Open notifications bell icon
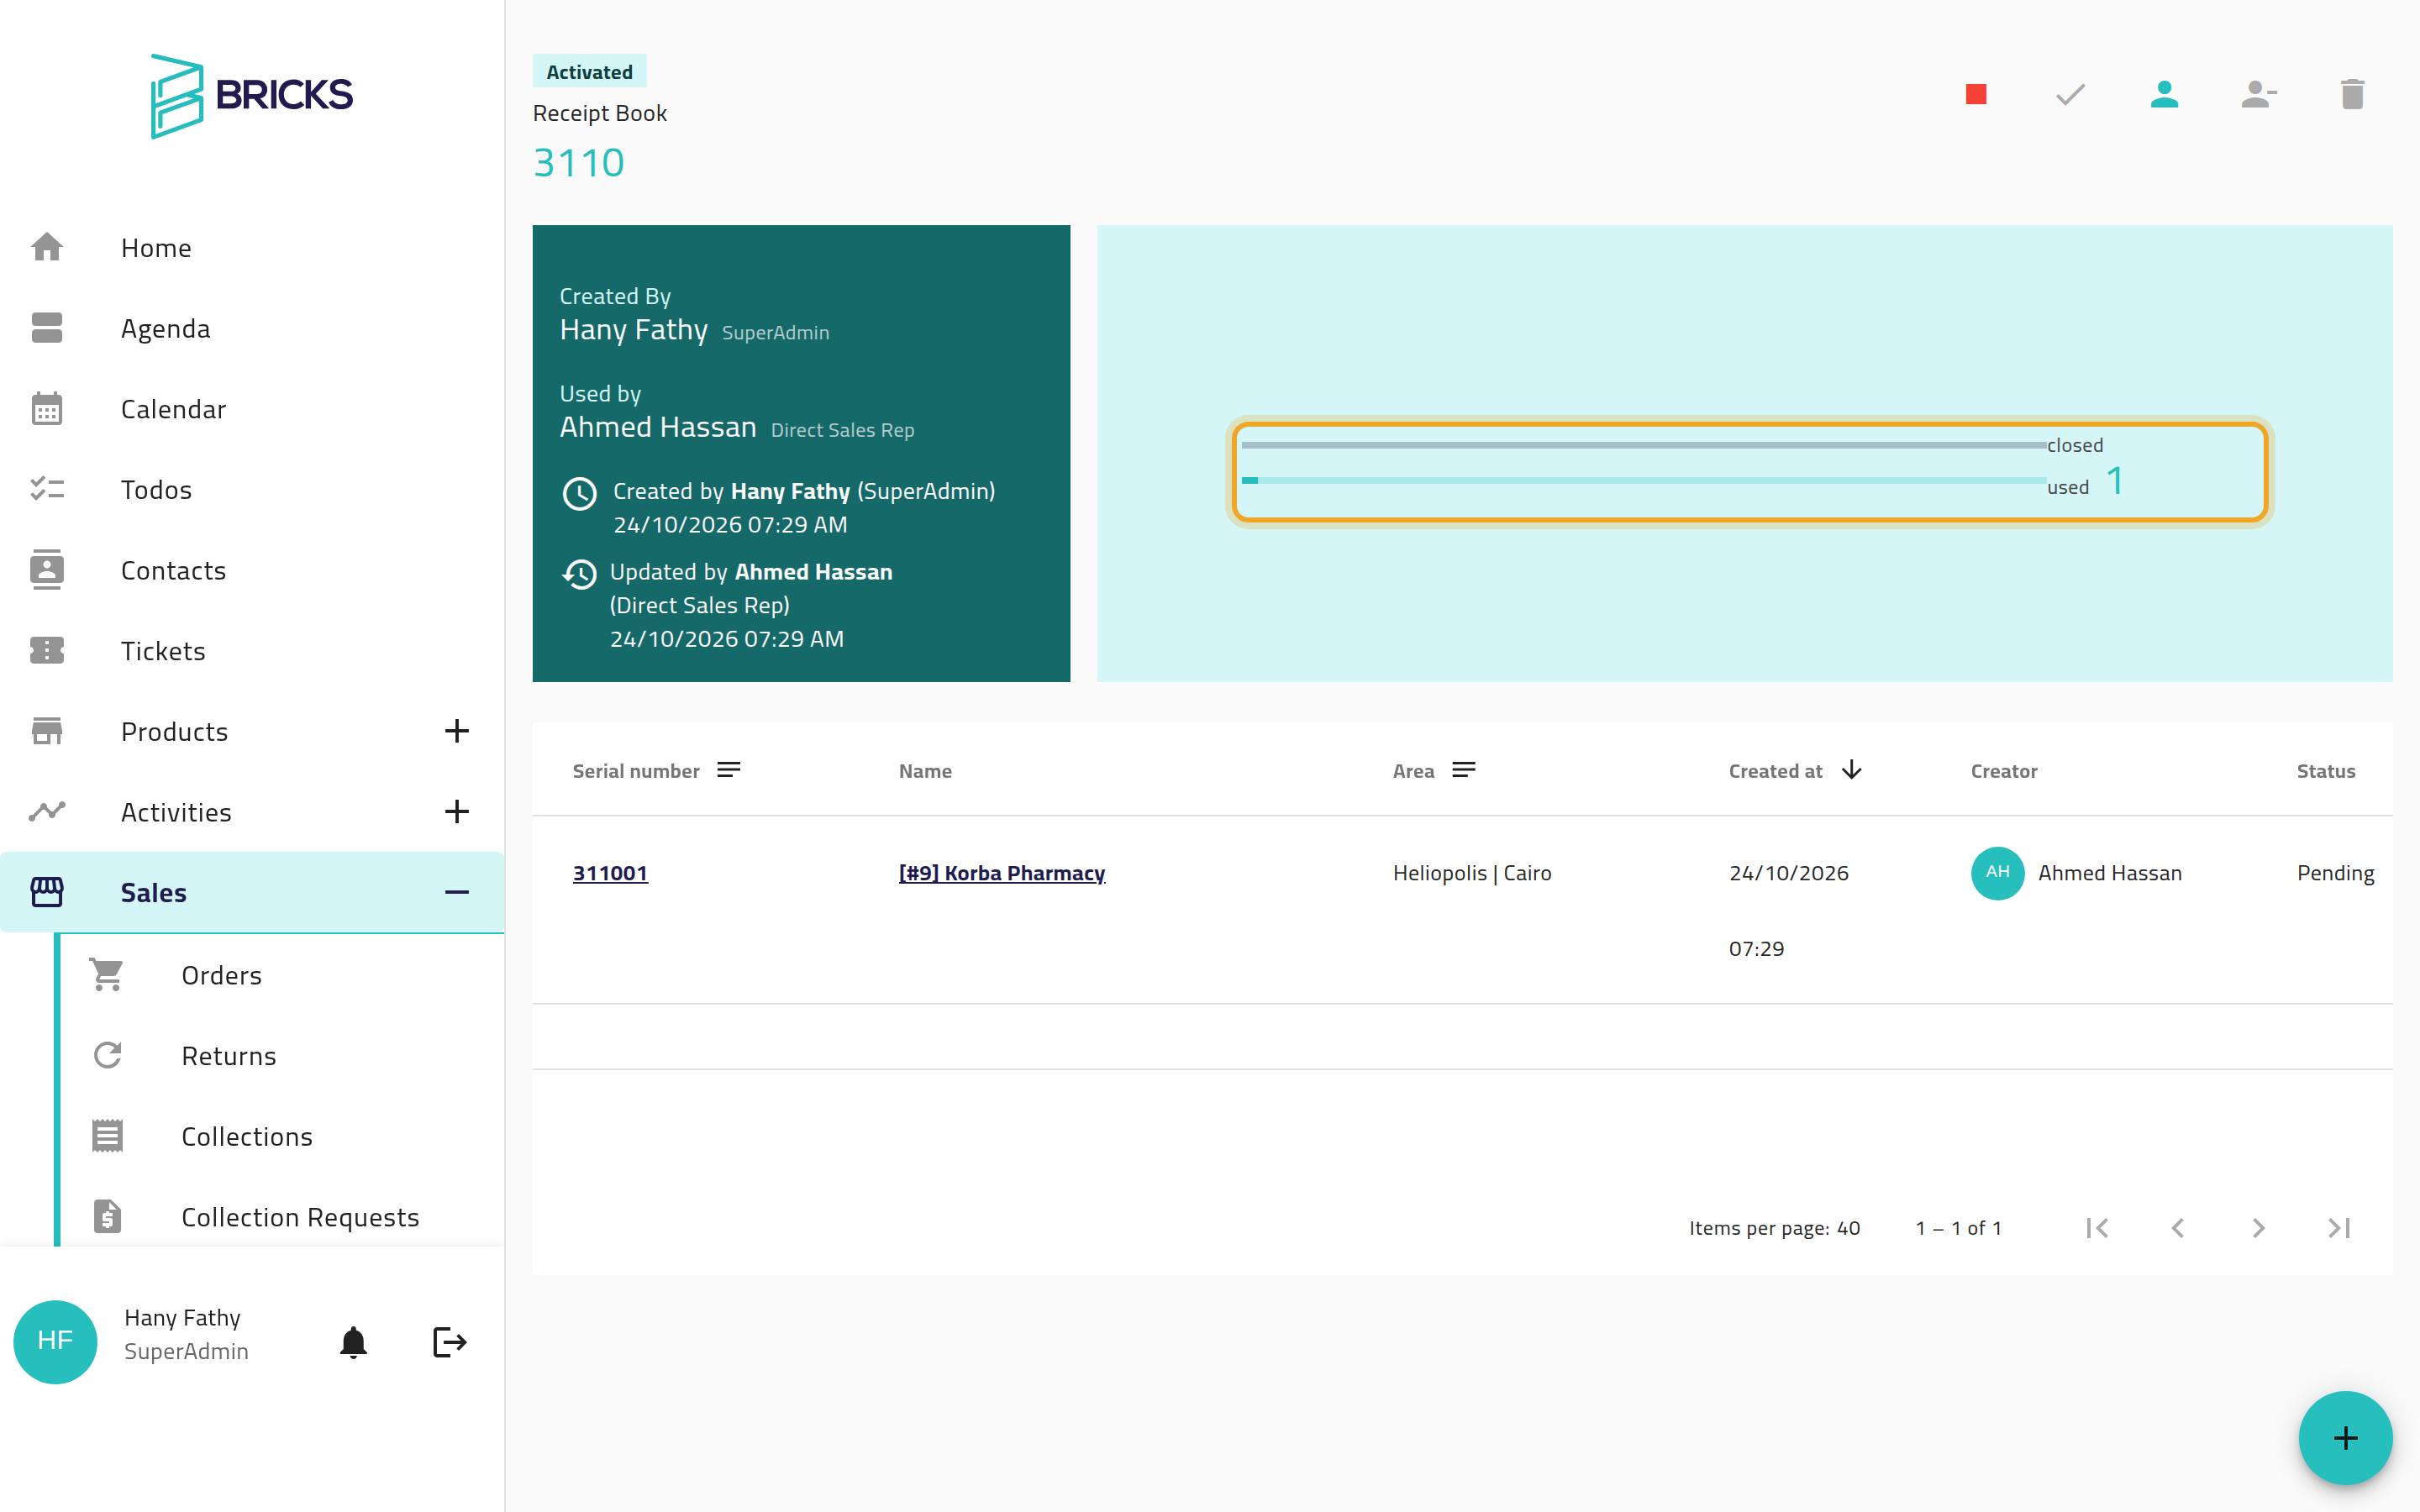Viewport: 2420px width, 1512px height. coord(353,1342)
